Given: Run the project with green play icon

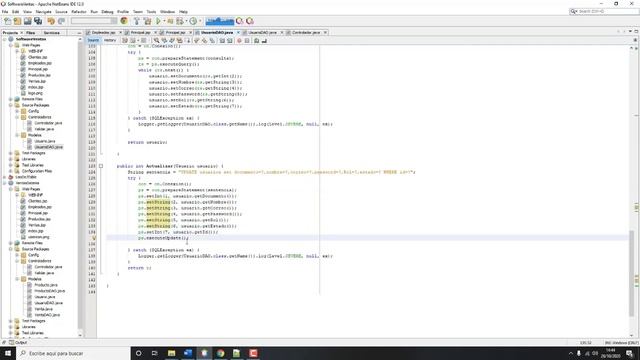Looking at the screenshot, I should coord(158,21).
